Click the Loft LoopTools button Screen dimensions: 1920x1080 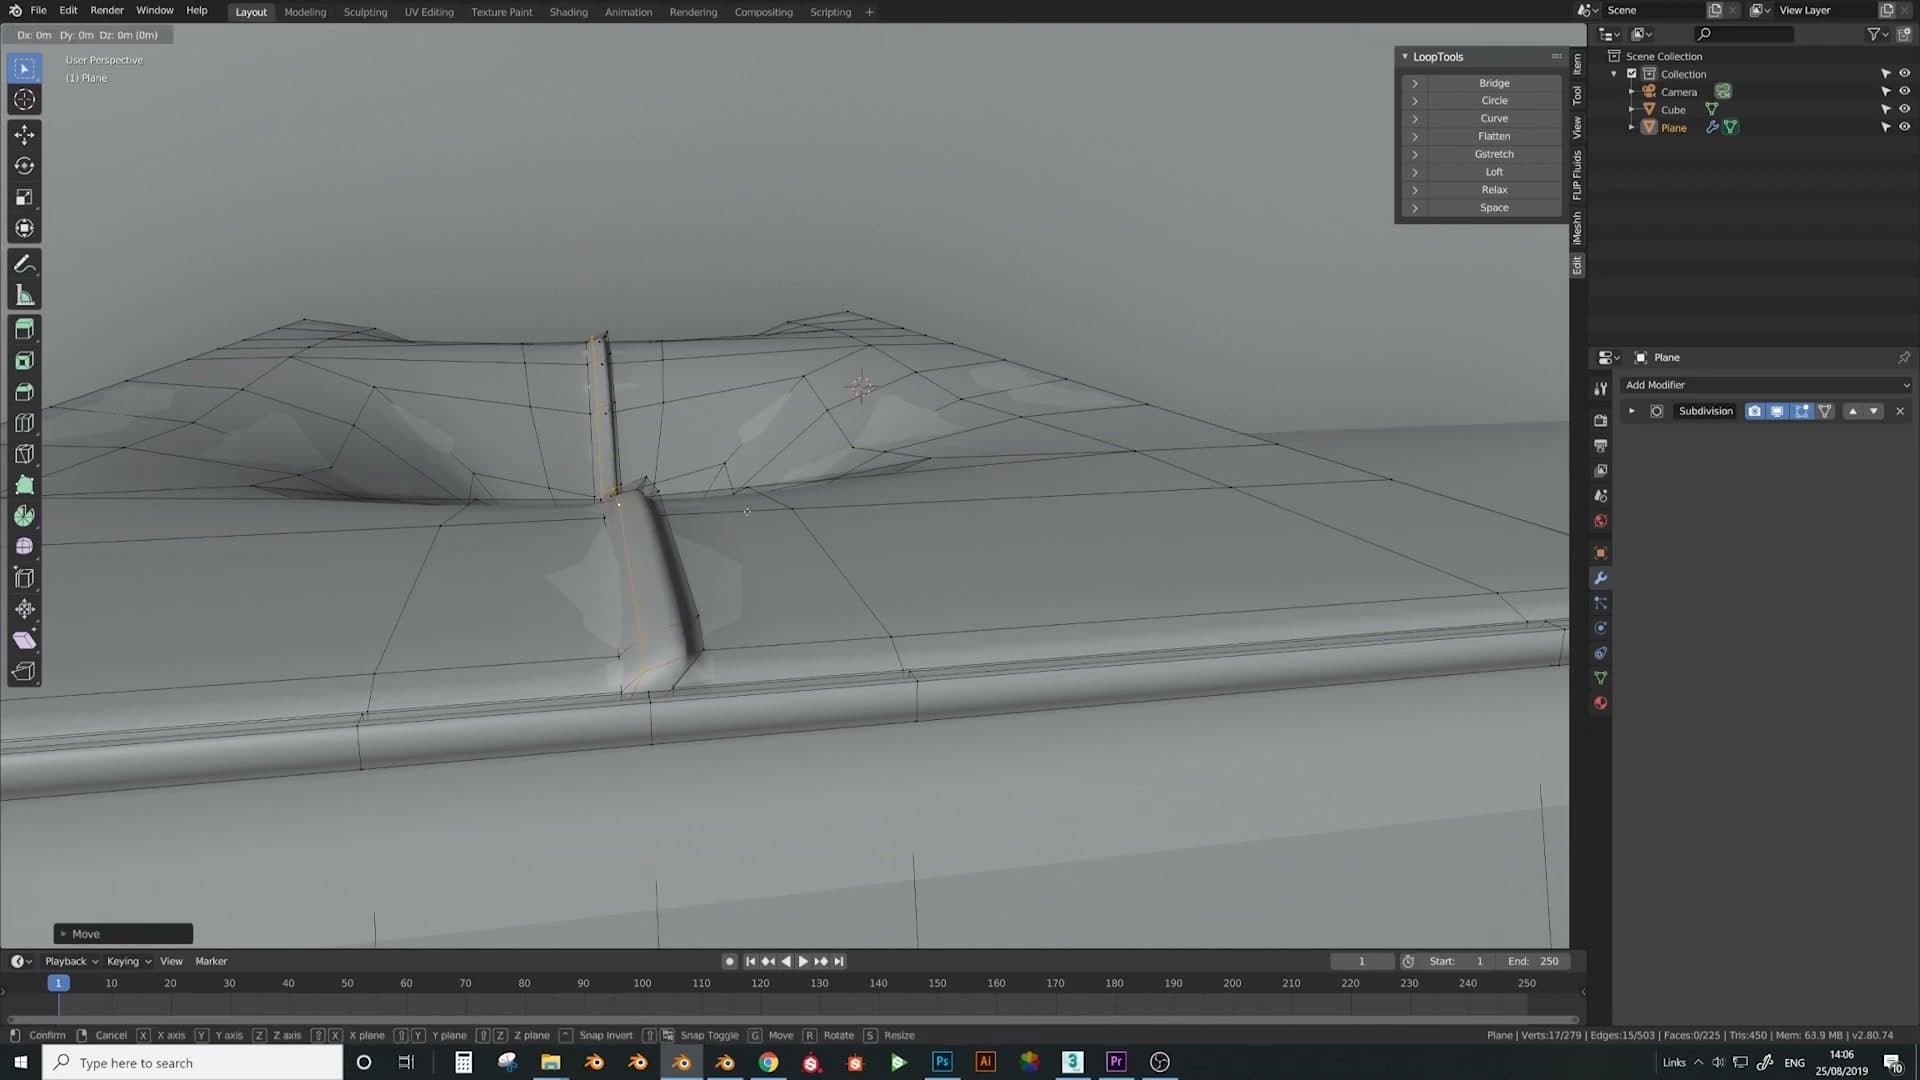click(x=1494, y=172)
